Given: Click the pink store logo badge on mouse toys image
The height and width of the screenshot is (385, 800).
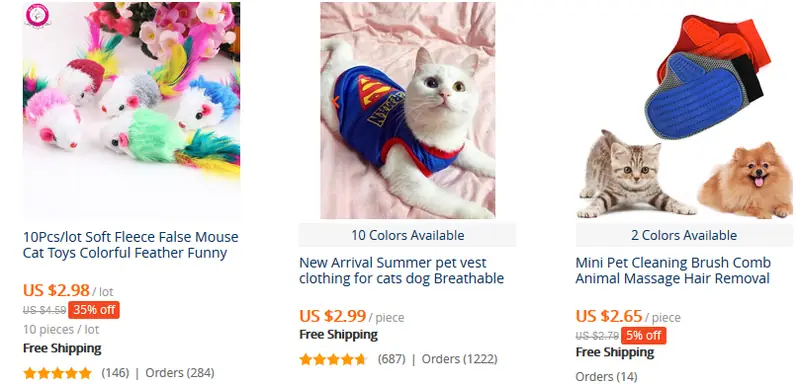Looking at the screenshot, I should tap(38, 15).
